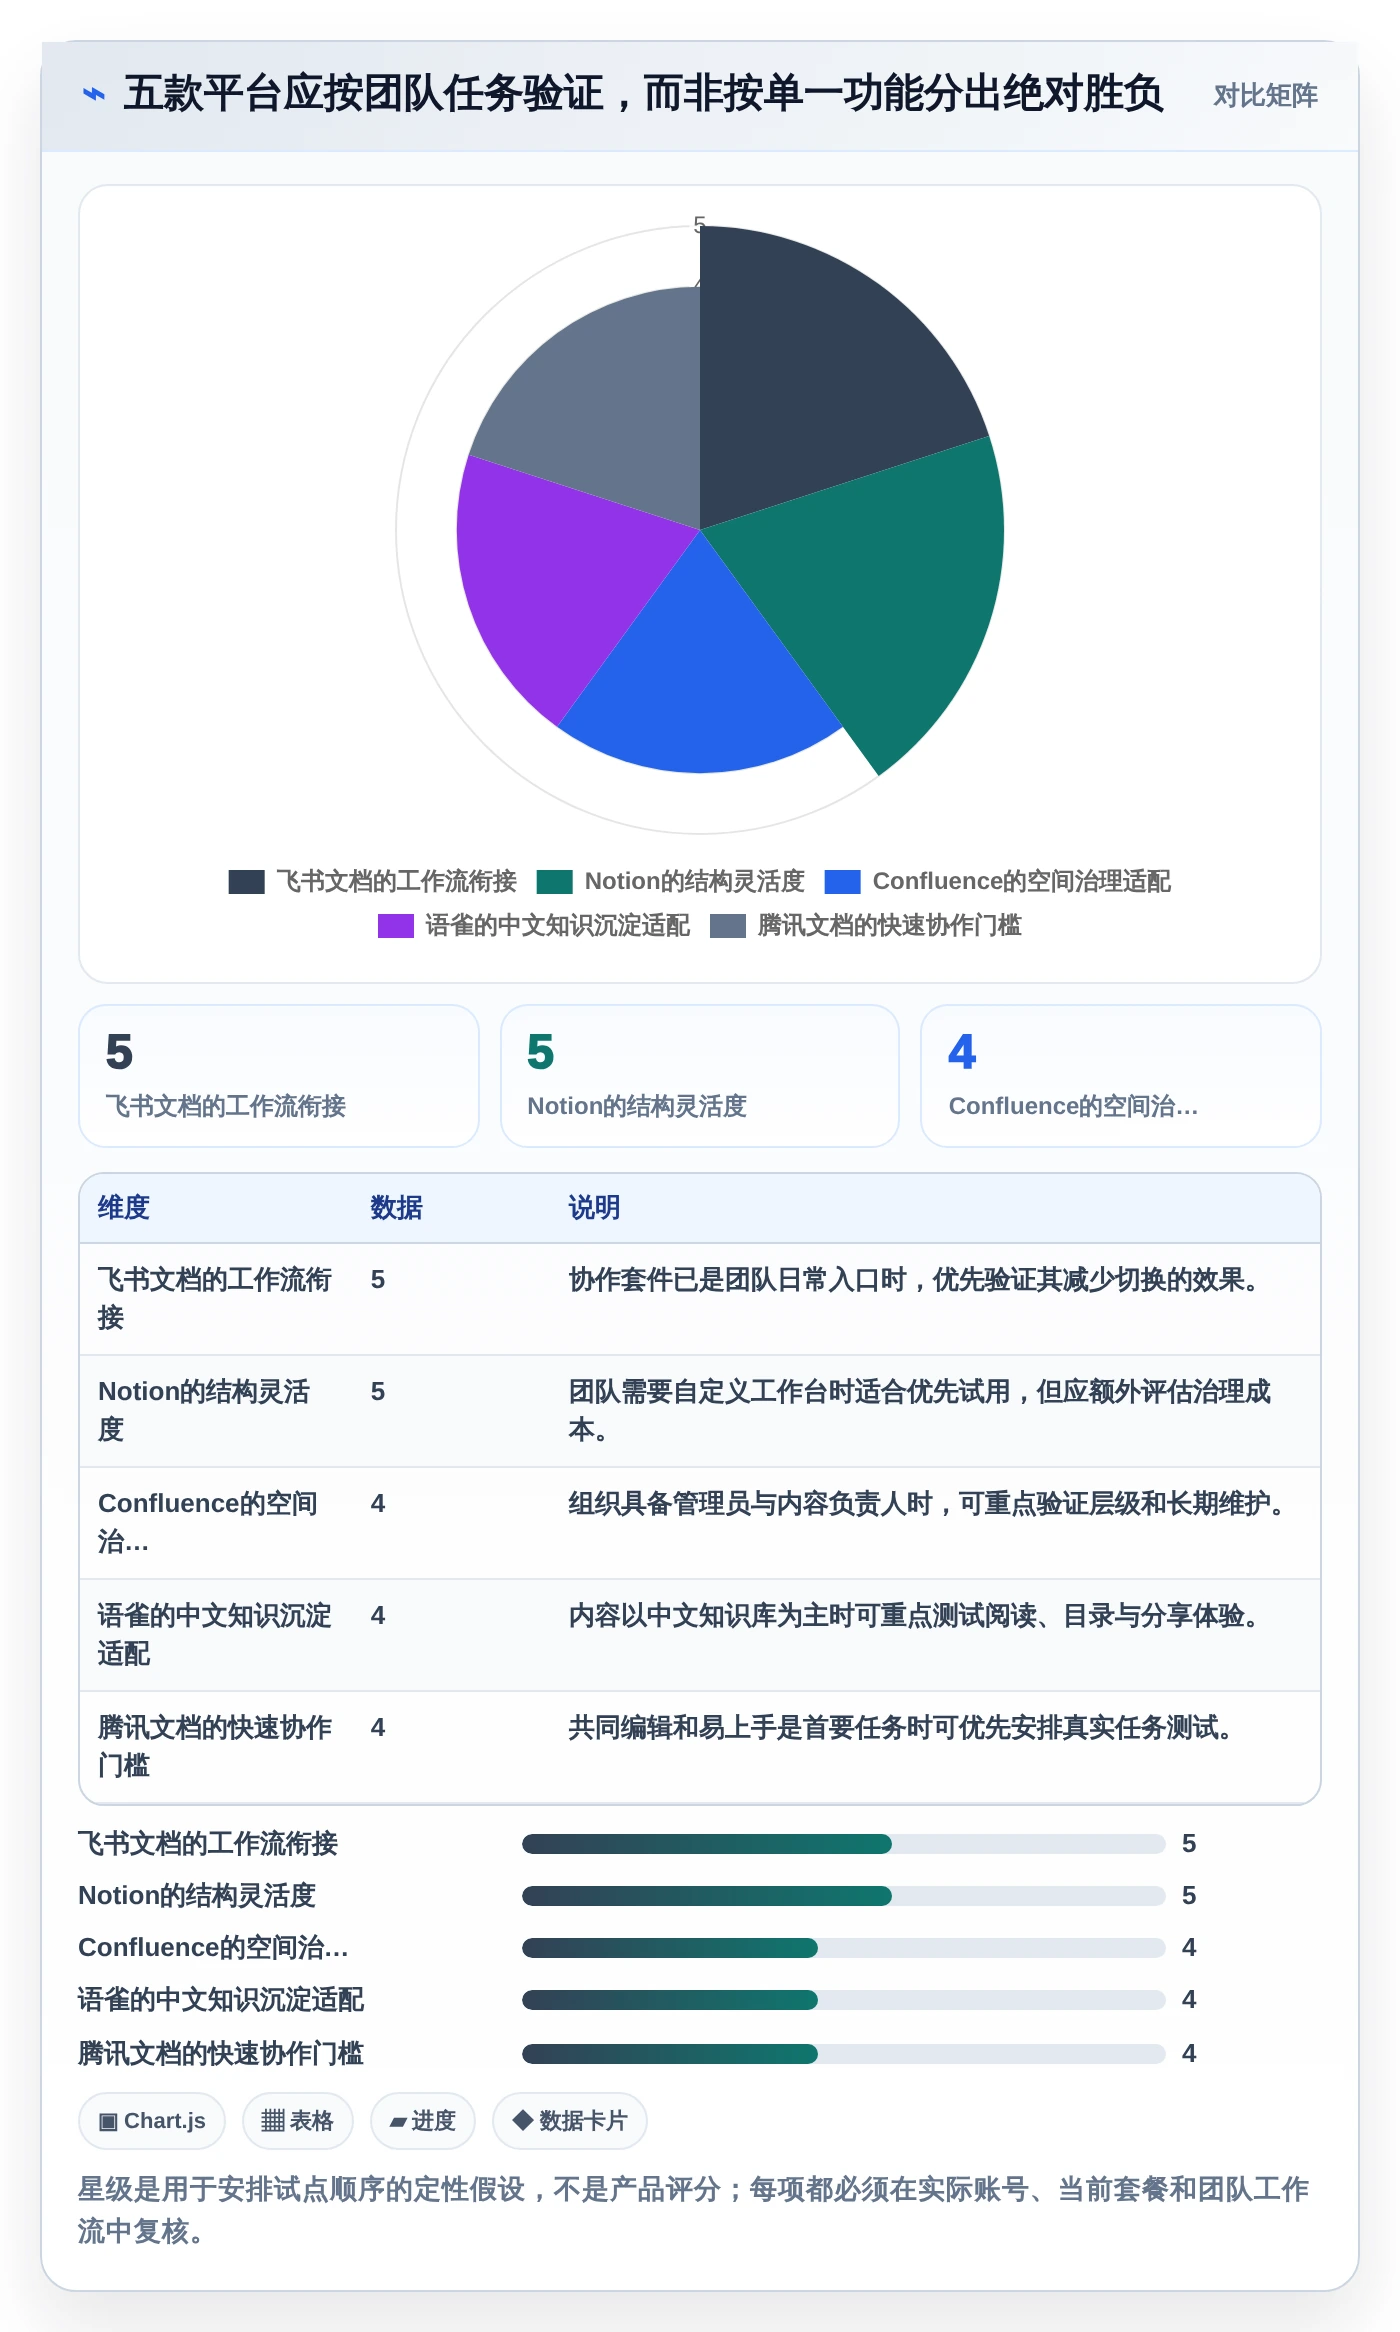Viewport: 1400px width, 2332px height.
Task: Click the Confluence的空间治… progress bar
Action: pos(844,1948)
